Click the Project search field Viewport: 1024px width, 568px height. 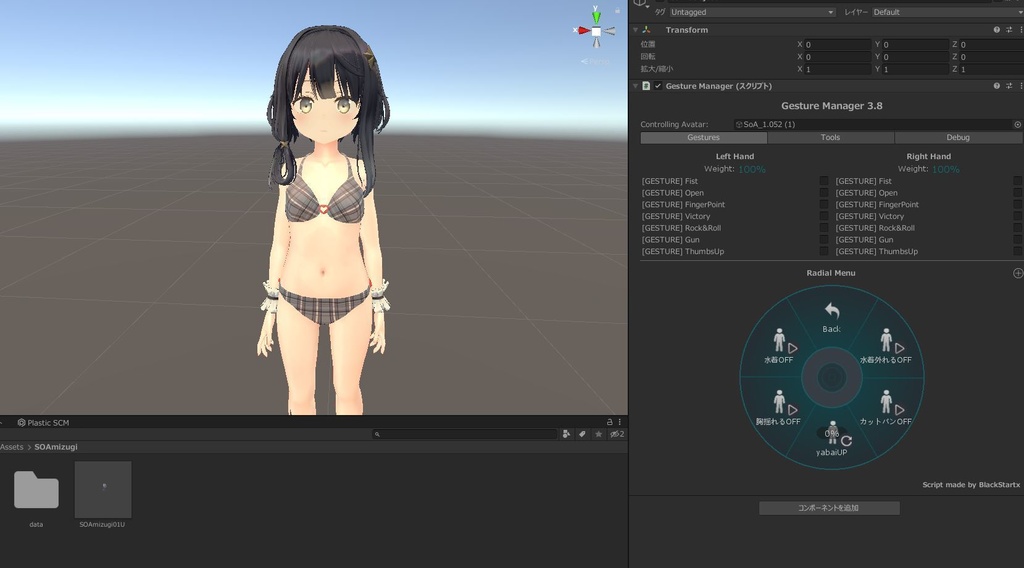465,434
